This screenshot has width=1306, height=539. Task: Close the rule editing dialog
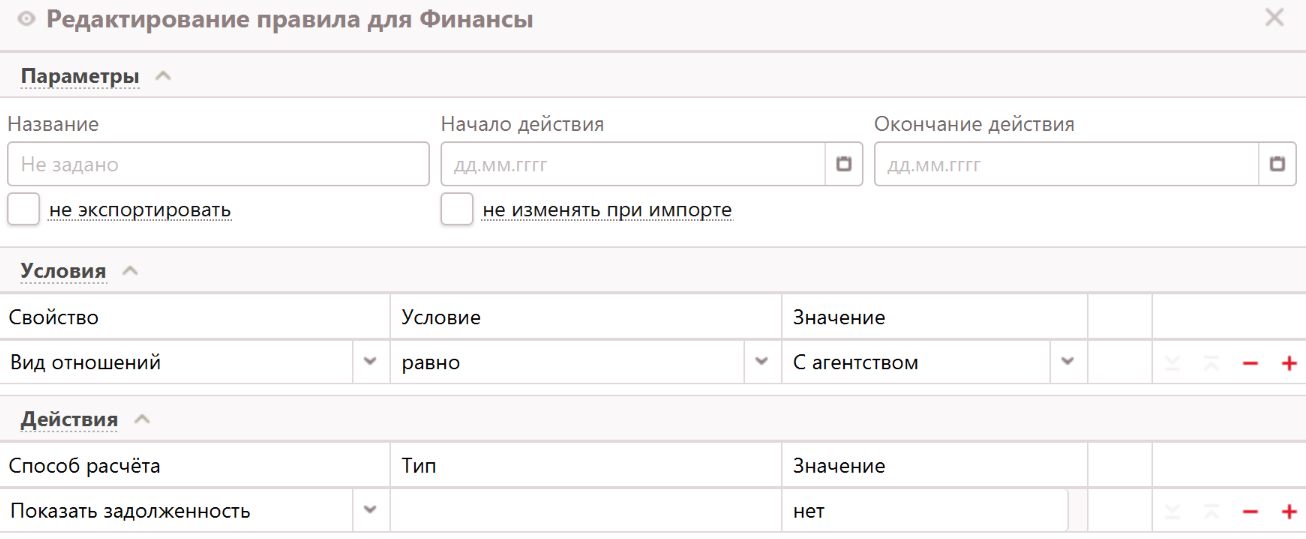(x=1274, y=18)
